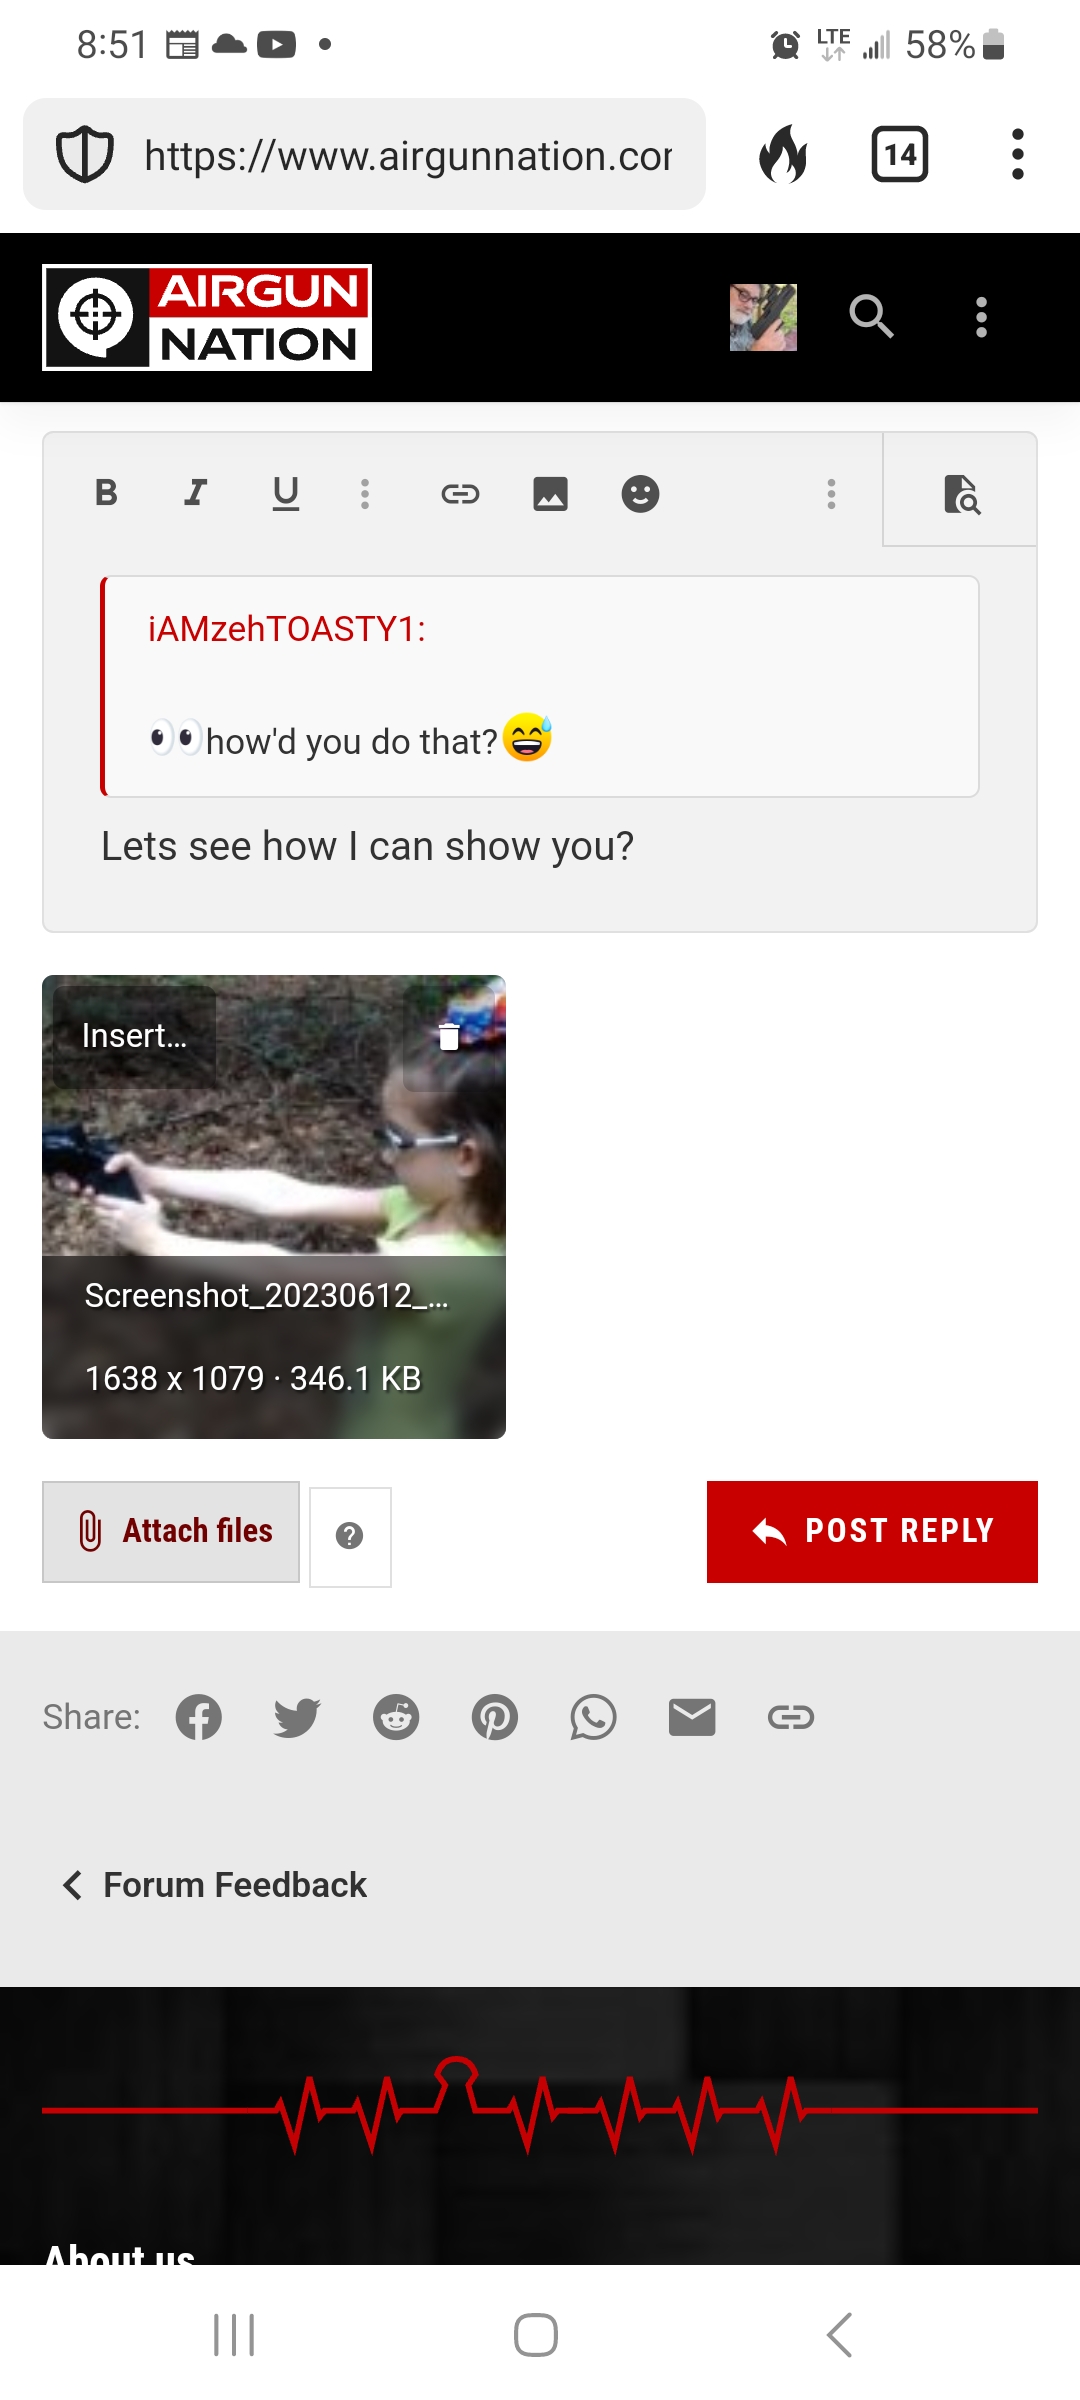Open the attachment help question mark
This screenshot has width=1080, height=2400.
coord(350,1536)
